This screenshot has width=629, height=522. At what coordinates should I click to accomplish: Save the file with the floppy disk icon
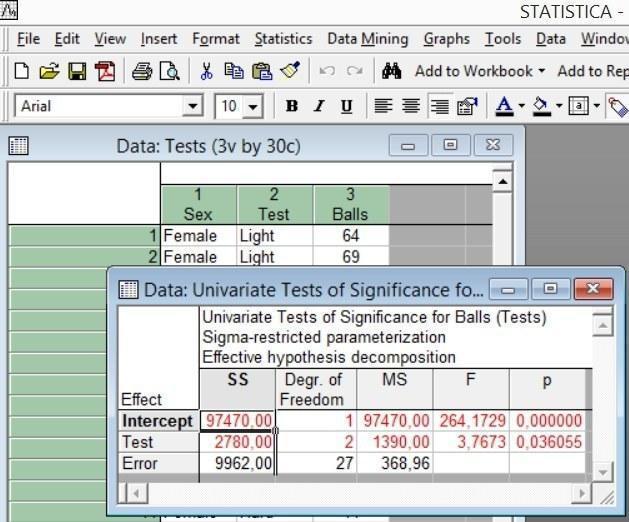[77, 71]
